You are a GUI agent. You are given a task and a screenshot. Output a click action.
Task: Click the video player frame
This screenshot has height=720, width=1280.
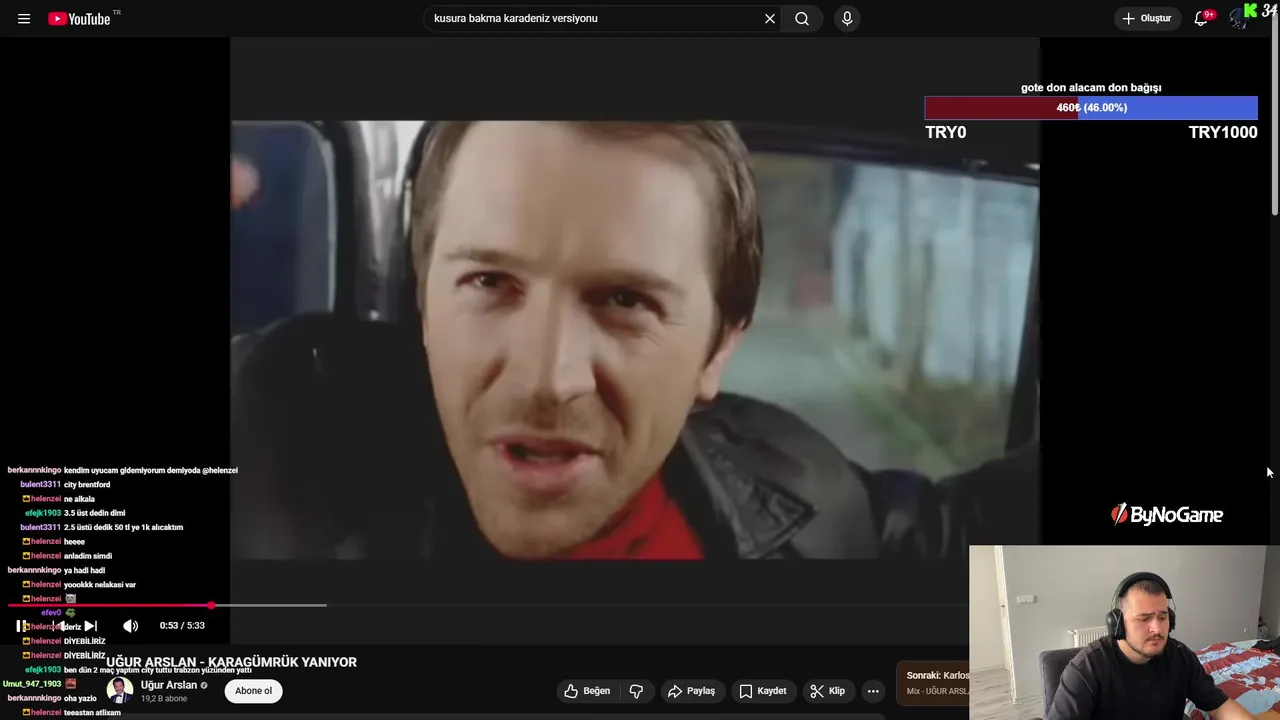pos(635,340)
